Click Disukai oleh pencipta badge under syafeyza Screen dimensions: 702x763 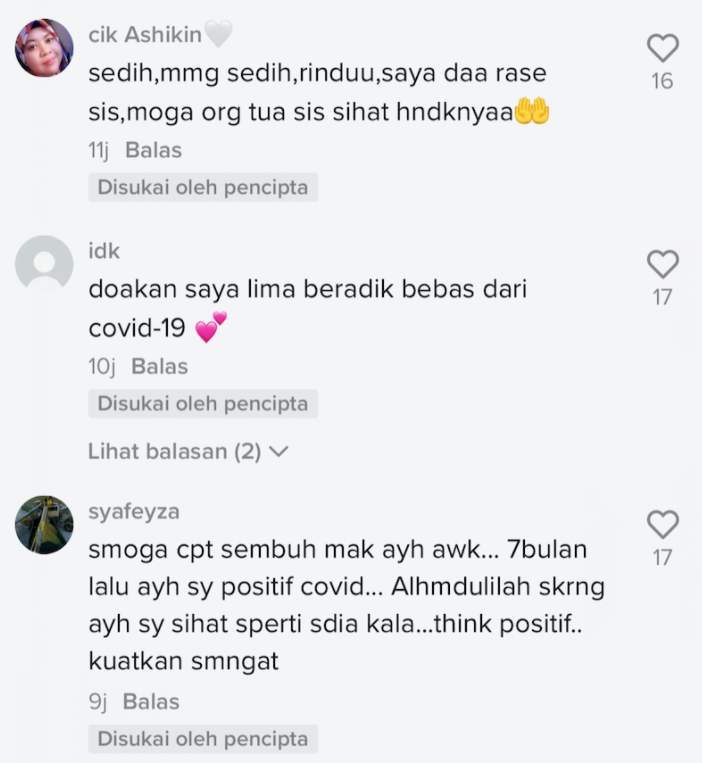pos(203,739)
